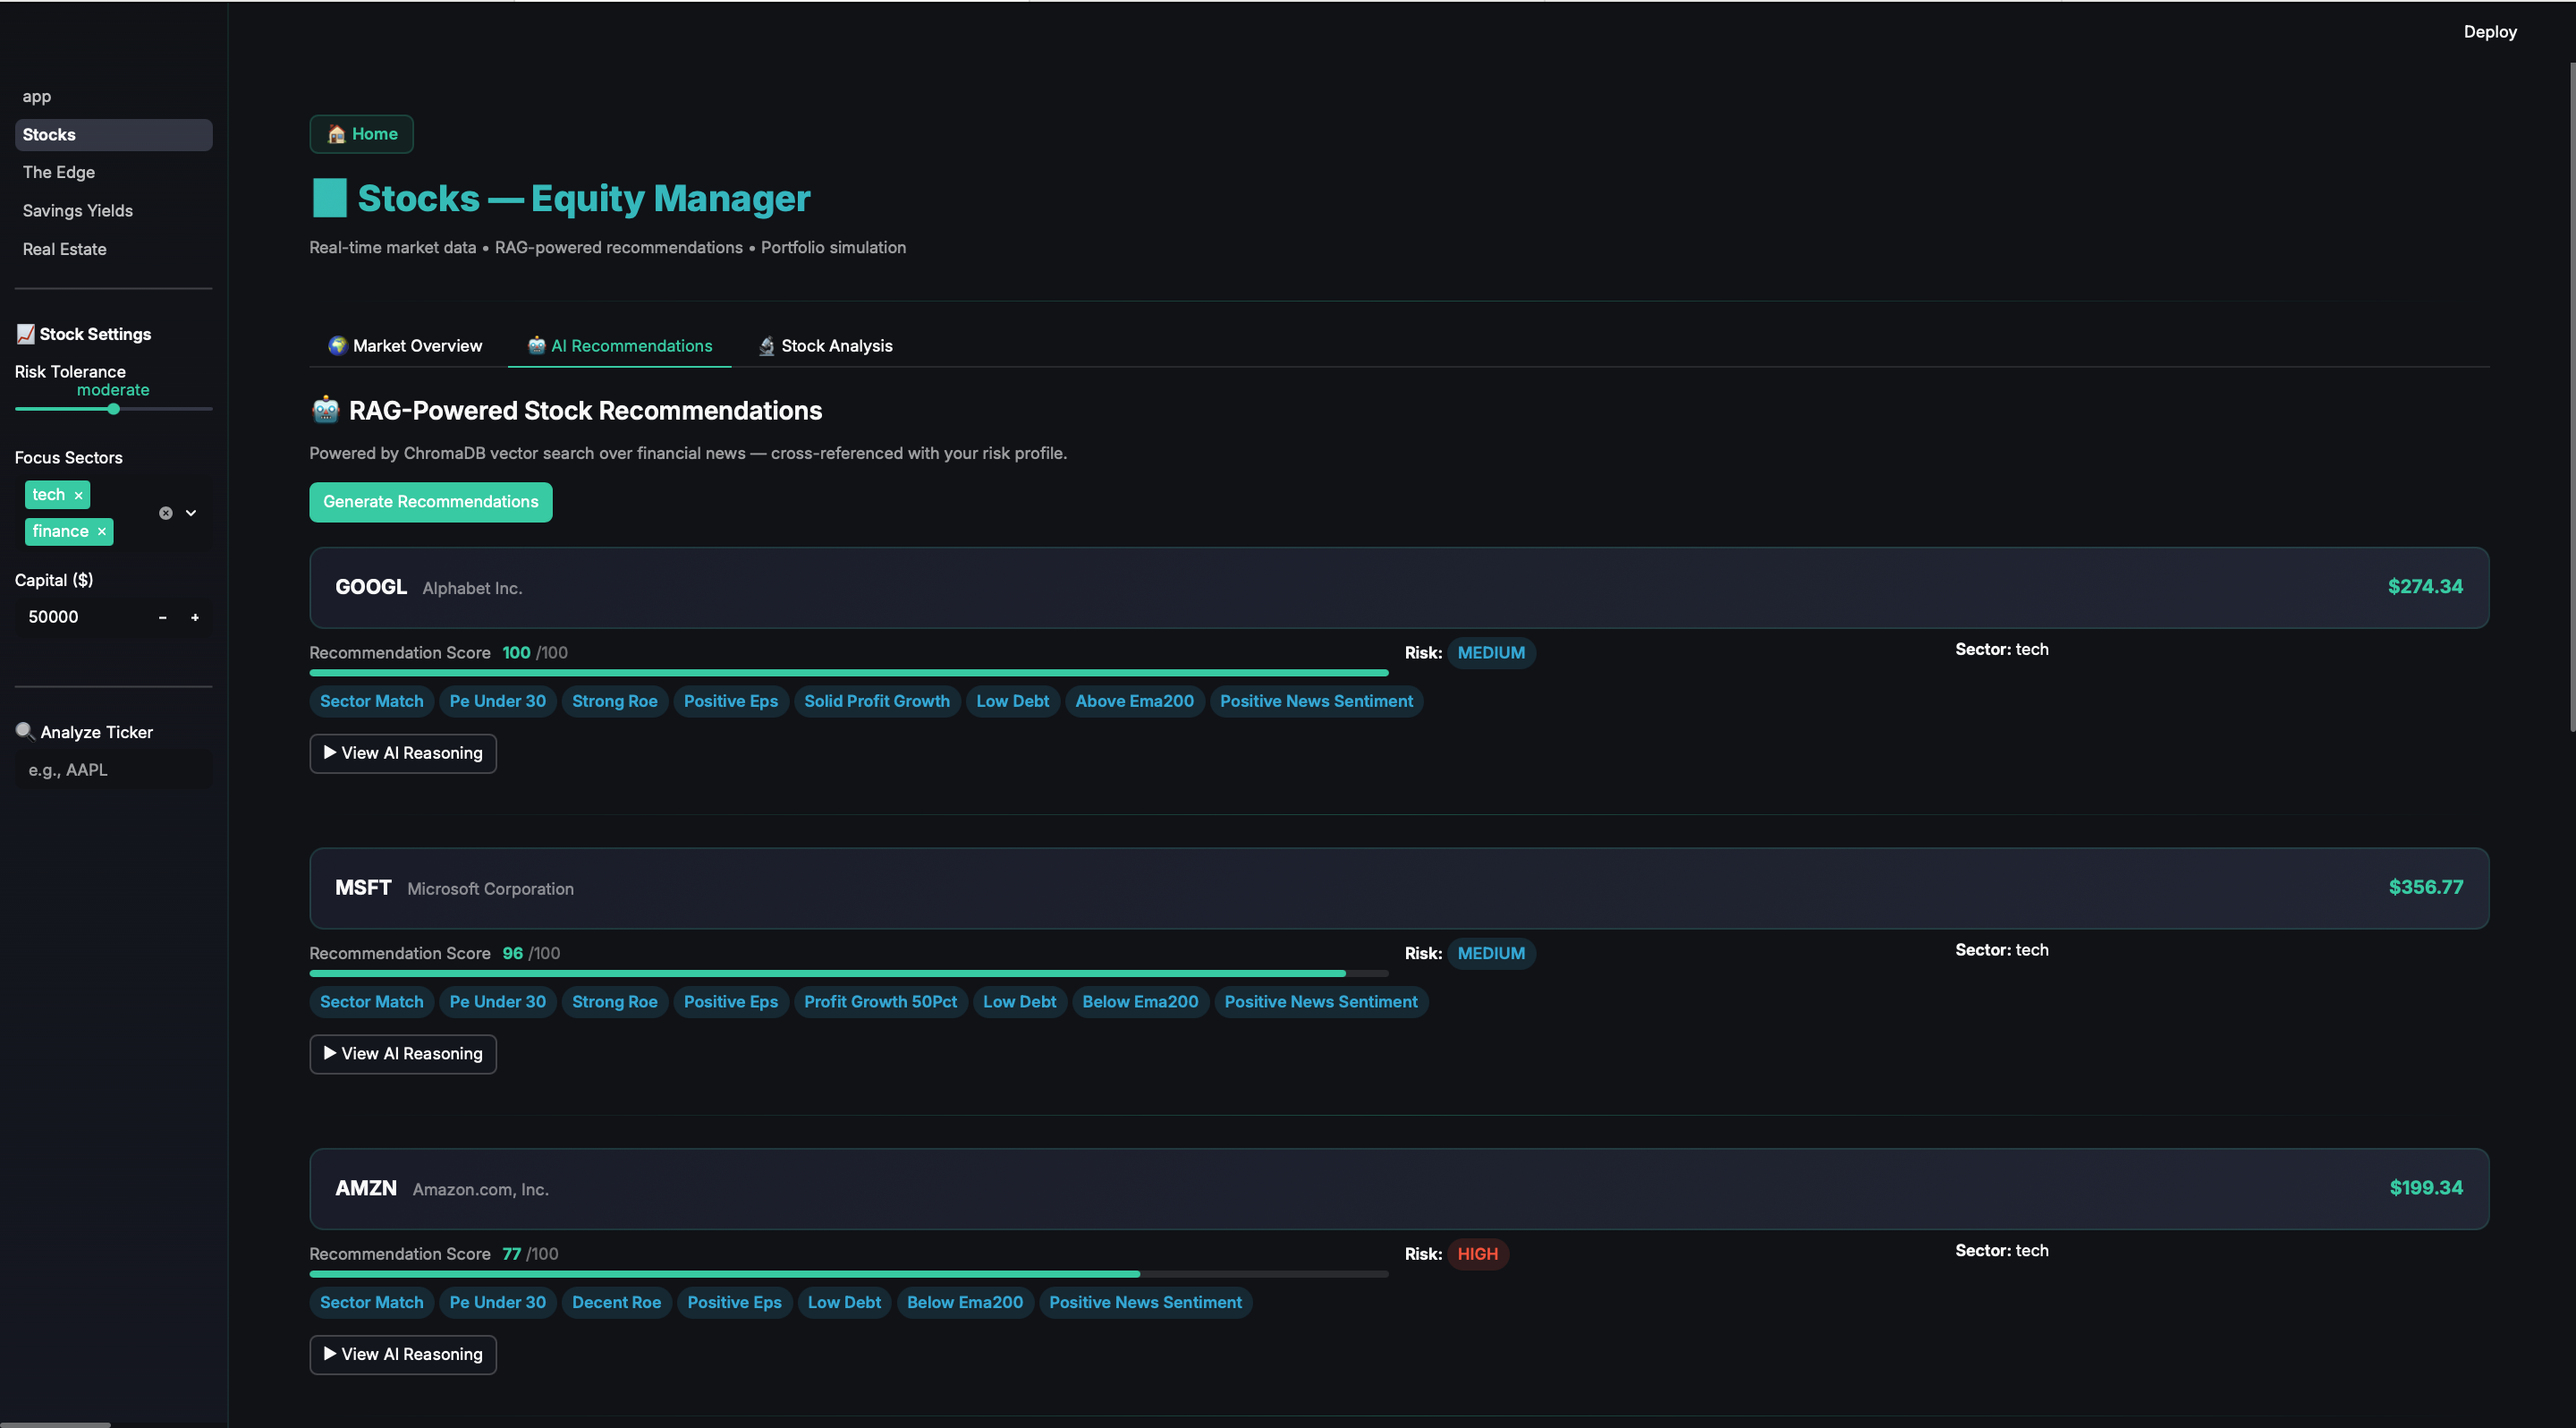The height and width of the screenshot is (1428, 2576).
Task: Remove the finance sector tag
Action: [x=101, y=532]
